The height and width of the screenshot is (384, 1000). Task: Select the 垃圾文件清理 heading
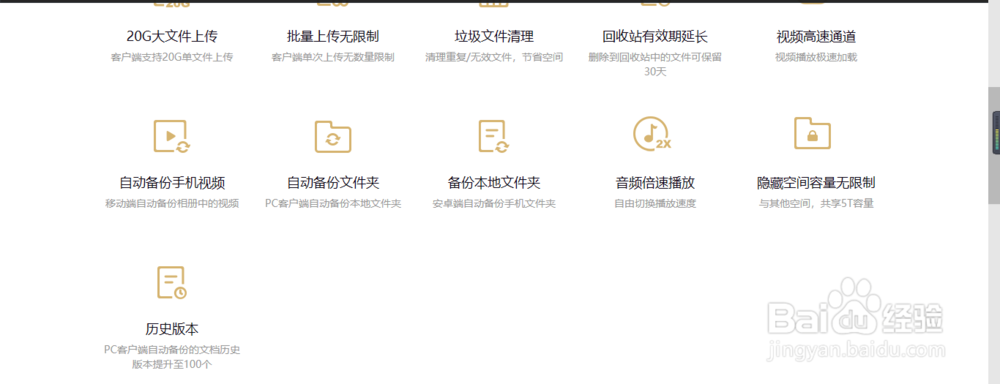click(494, 36)
